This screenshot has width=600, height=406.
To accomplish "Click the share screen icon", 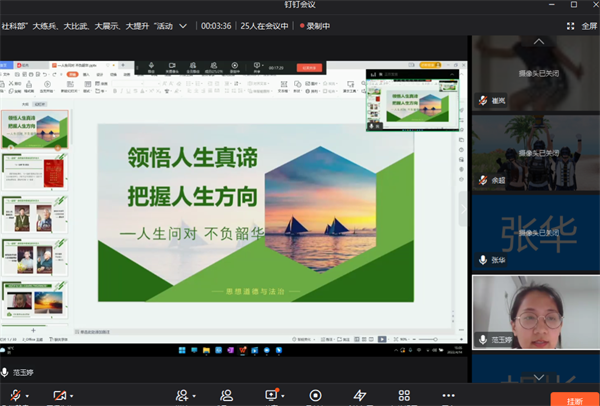I will [x=271, y=395].
